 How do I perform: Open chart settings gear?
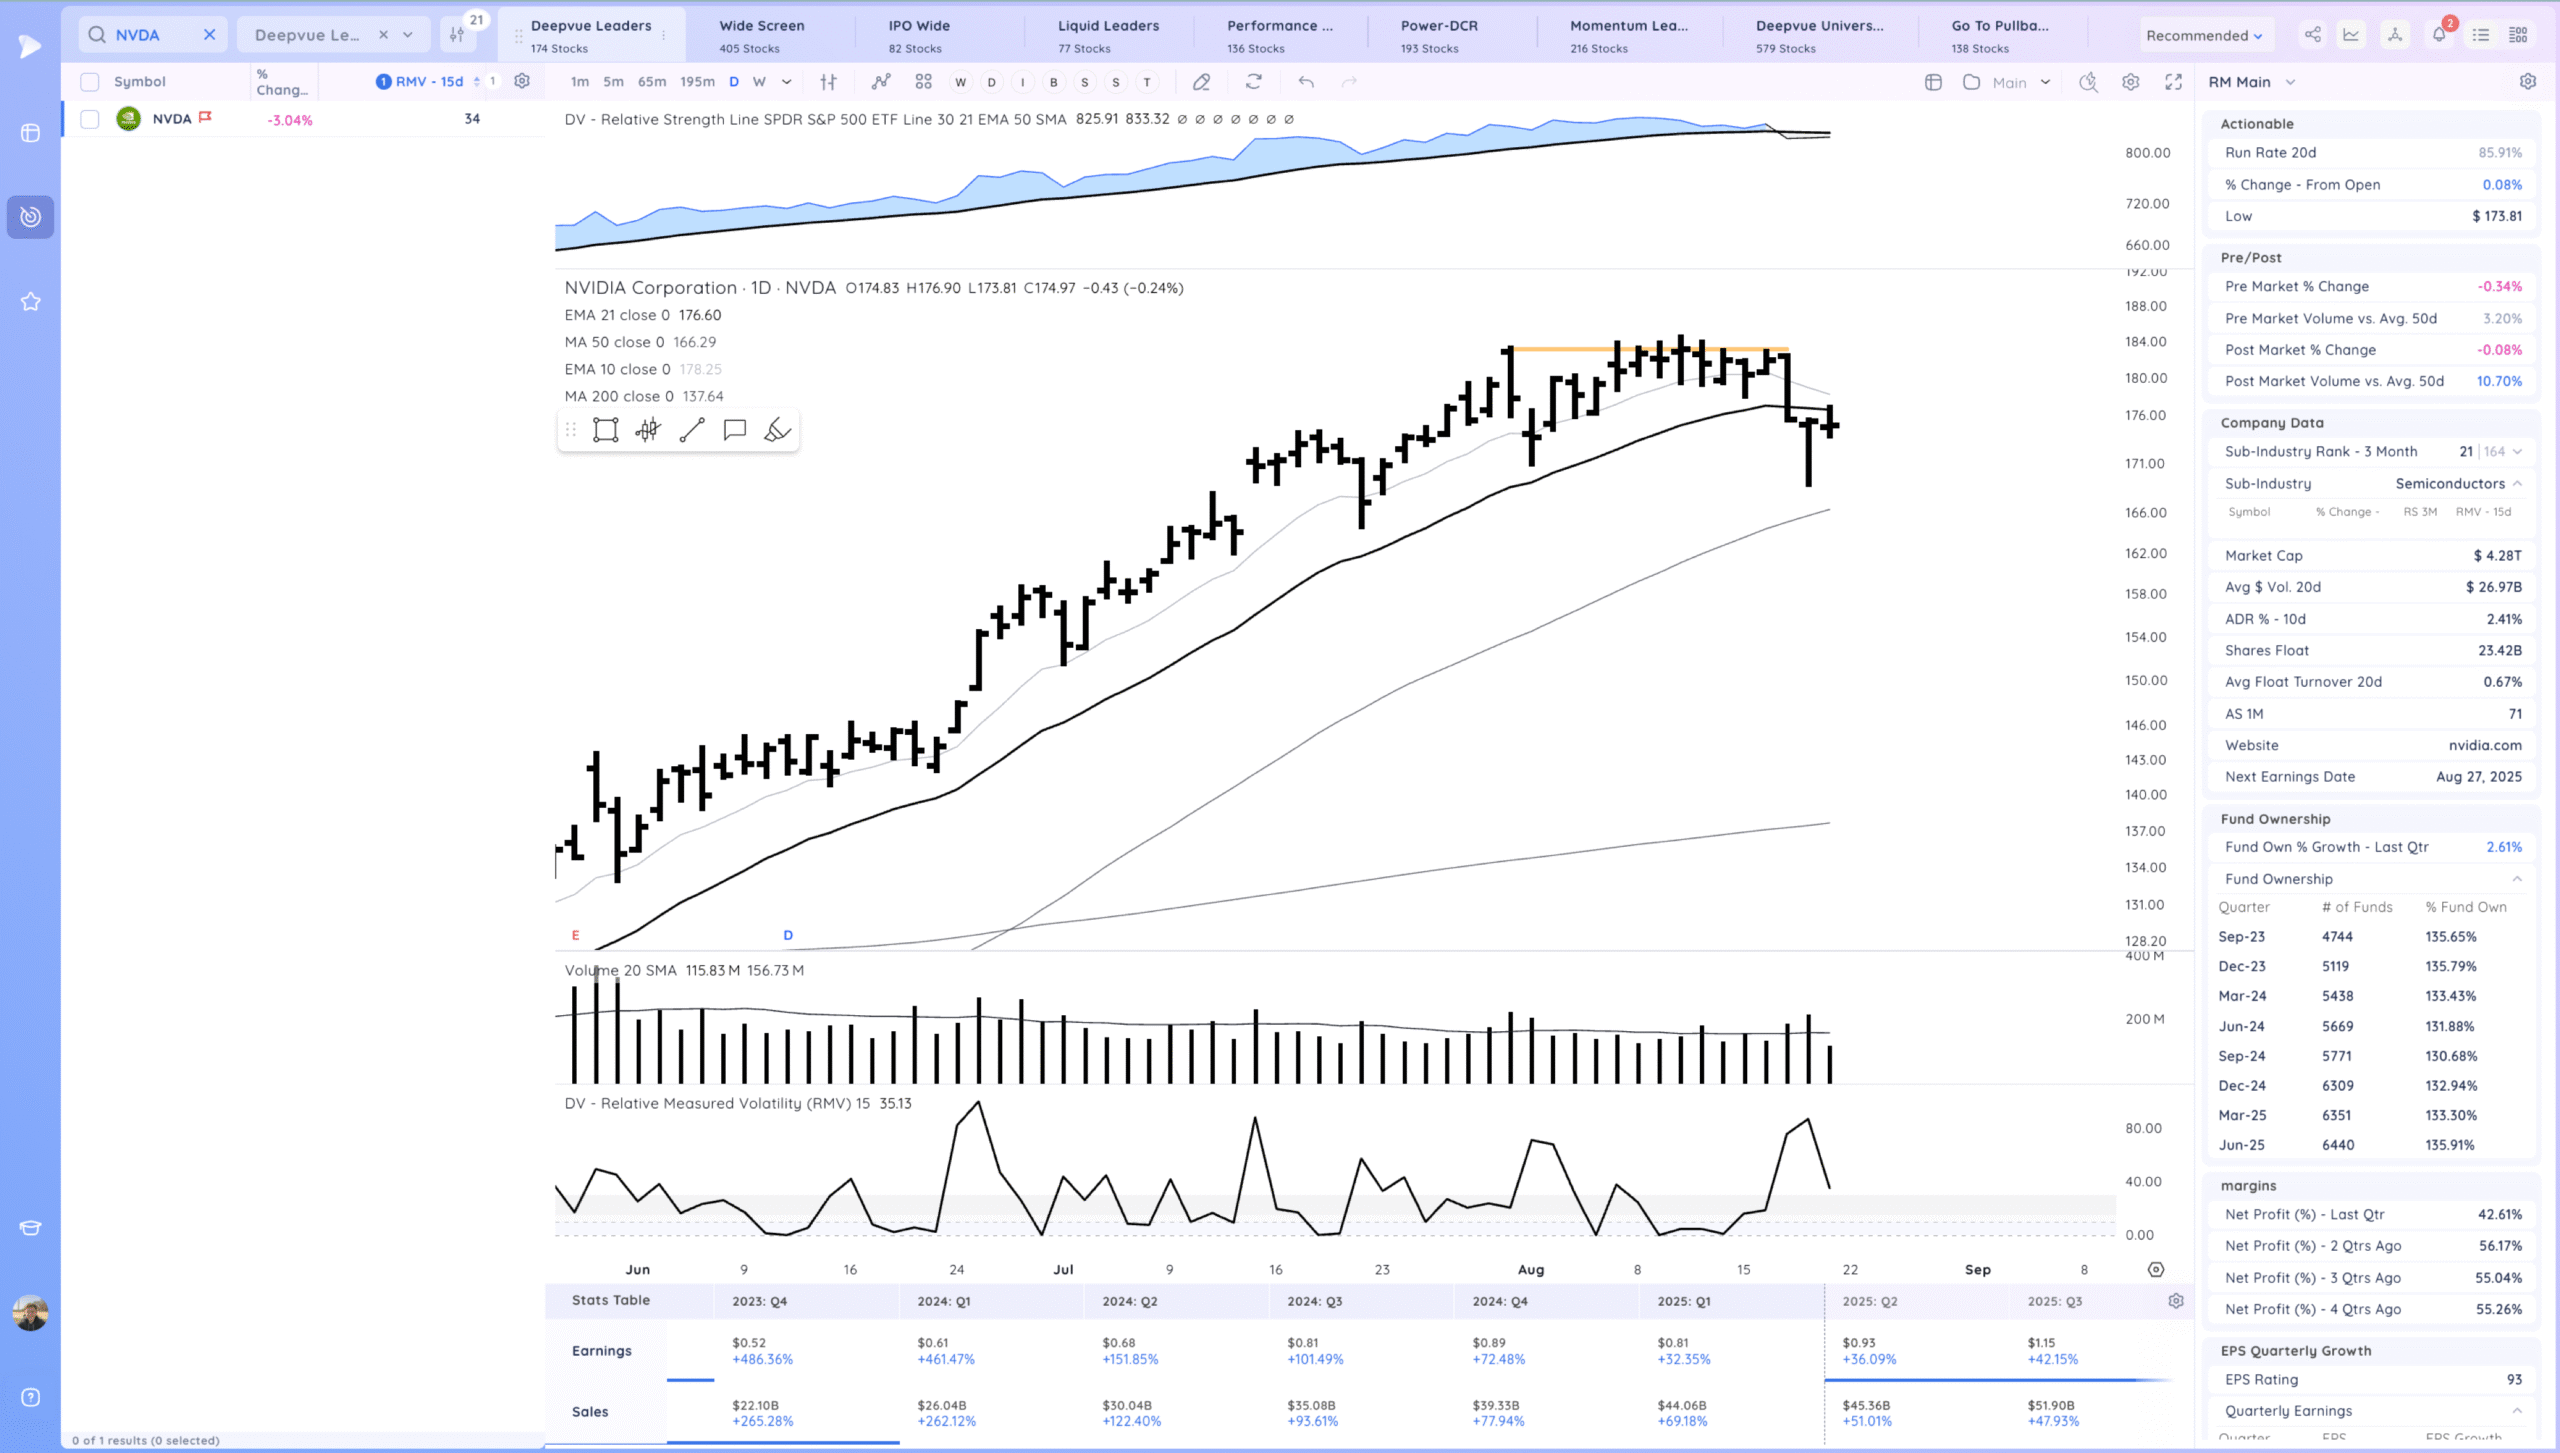click(x=2131, y=82)
